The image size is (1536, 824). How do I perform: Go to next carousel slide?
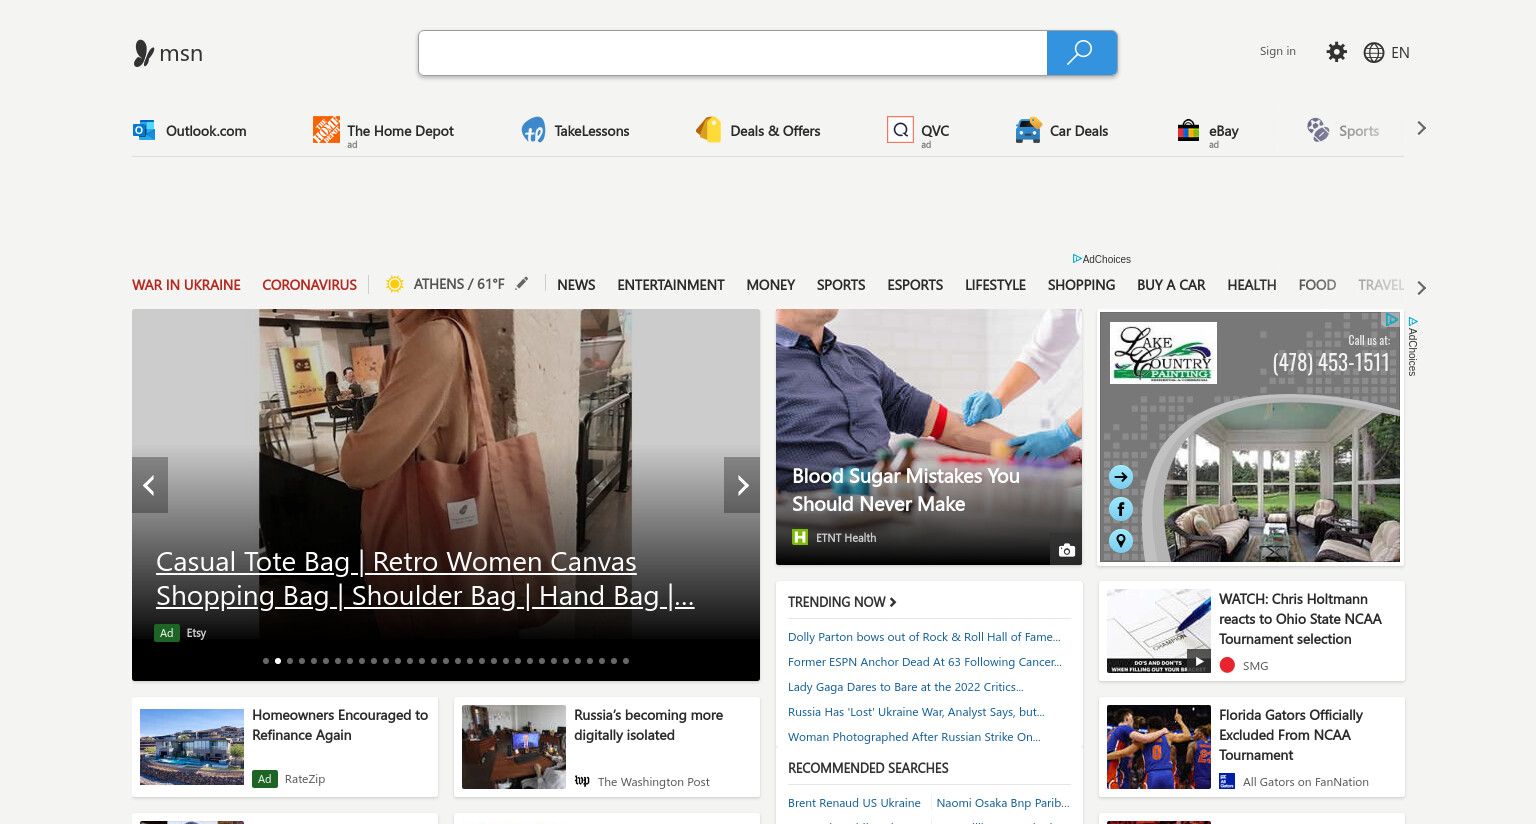click(742, 485)
